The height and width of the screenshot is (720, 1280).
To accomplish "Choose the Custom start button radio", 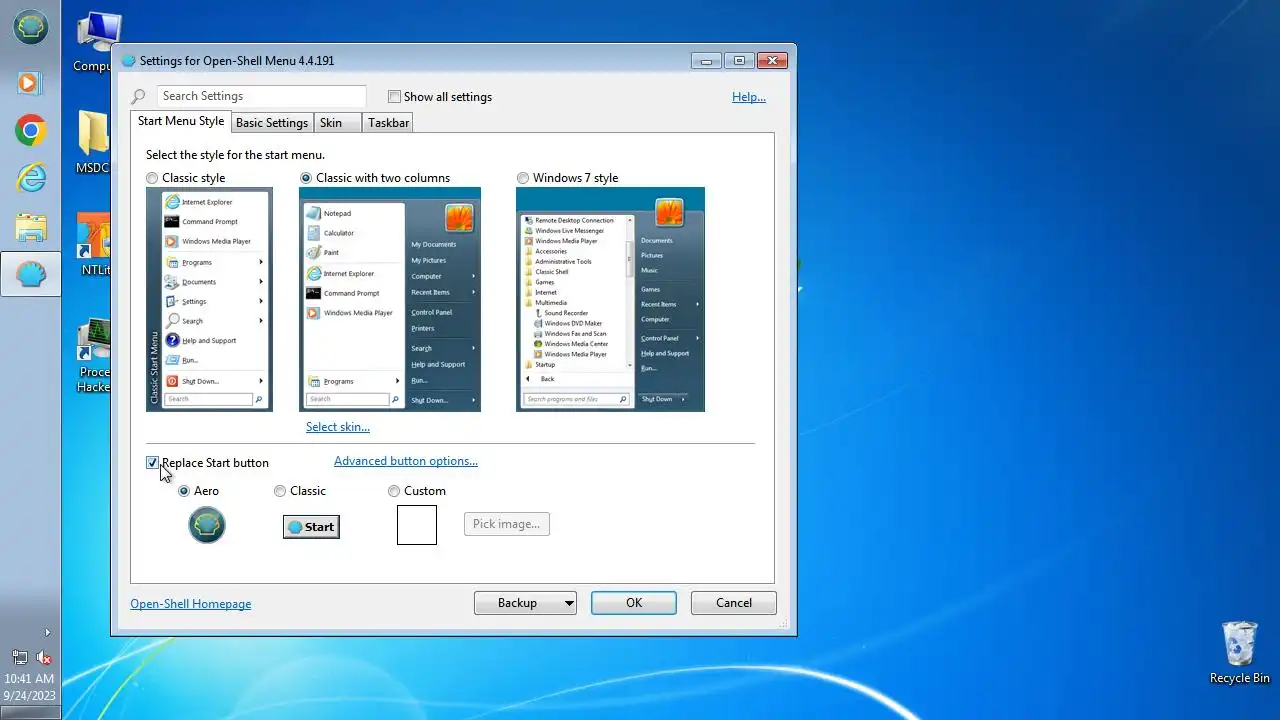I will (394, 491).
